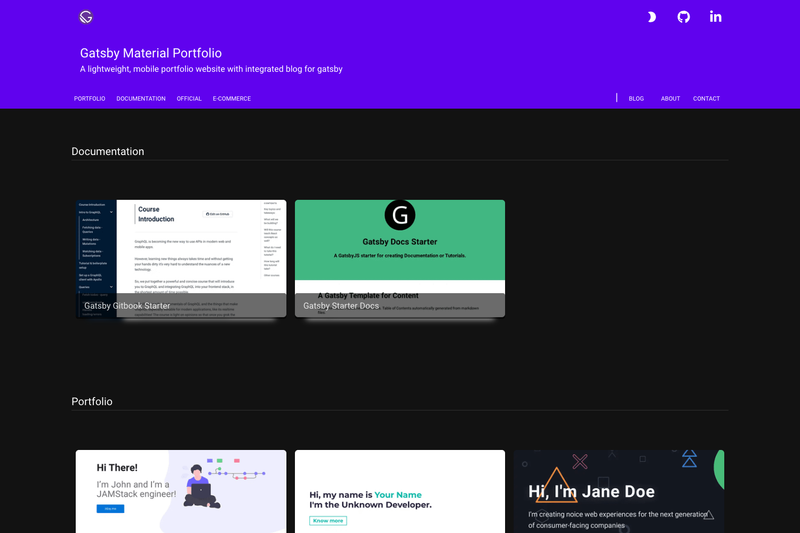Select the Documentation nav tab
This screenshot has width=800, height=533.
141,98
